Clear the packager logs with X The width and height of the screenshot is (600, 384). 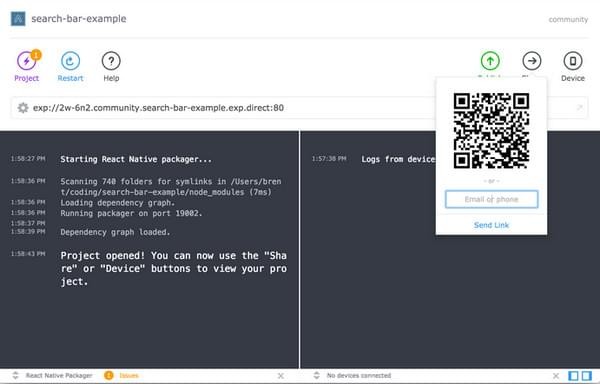280,376
